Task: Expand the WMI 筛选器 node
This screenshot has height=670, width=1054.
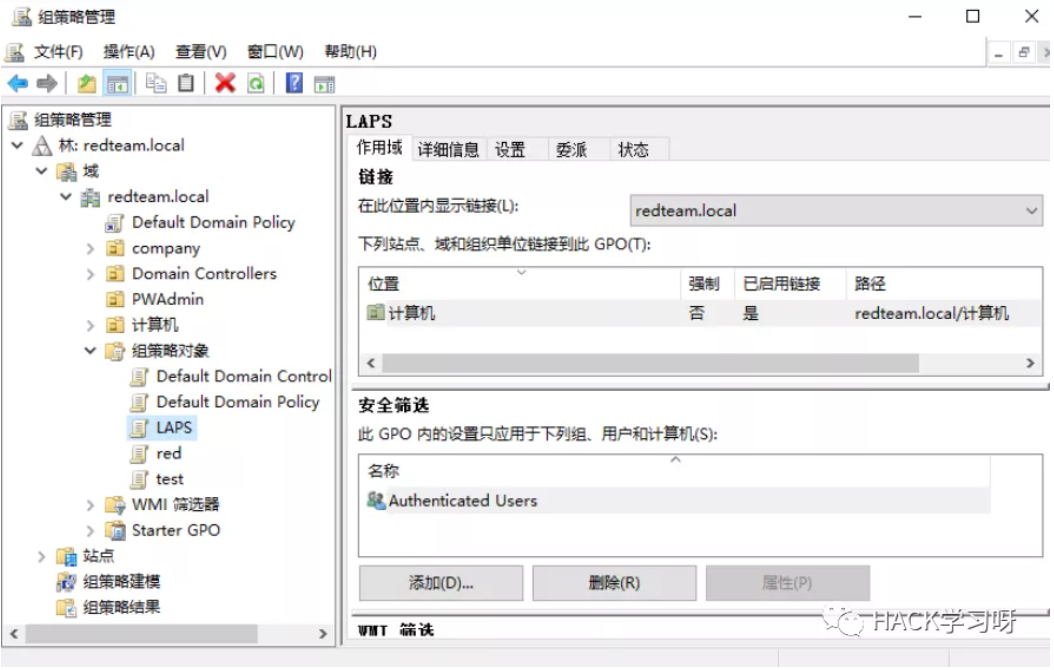Action: pyautogui.click(x=91, y=505)
